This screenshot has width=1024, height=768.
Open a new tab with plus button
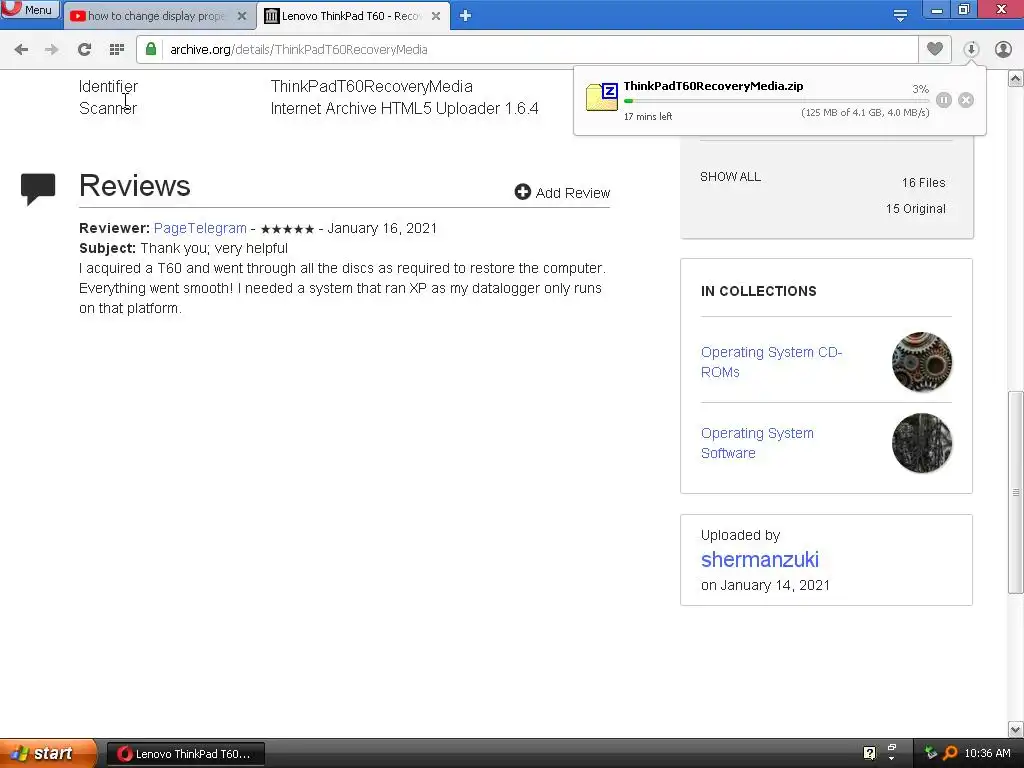click(x=465, y=16)
